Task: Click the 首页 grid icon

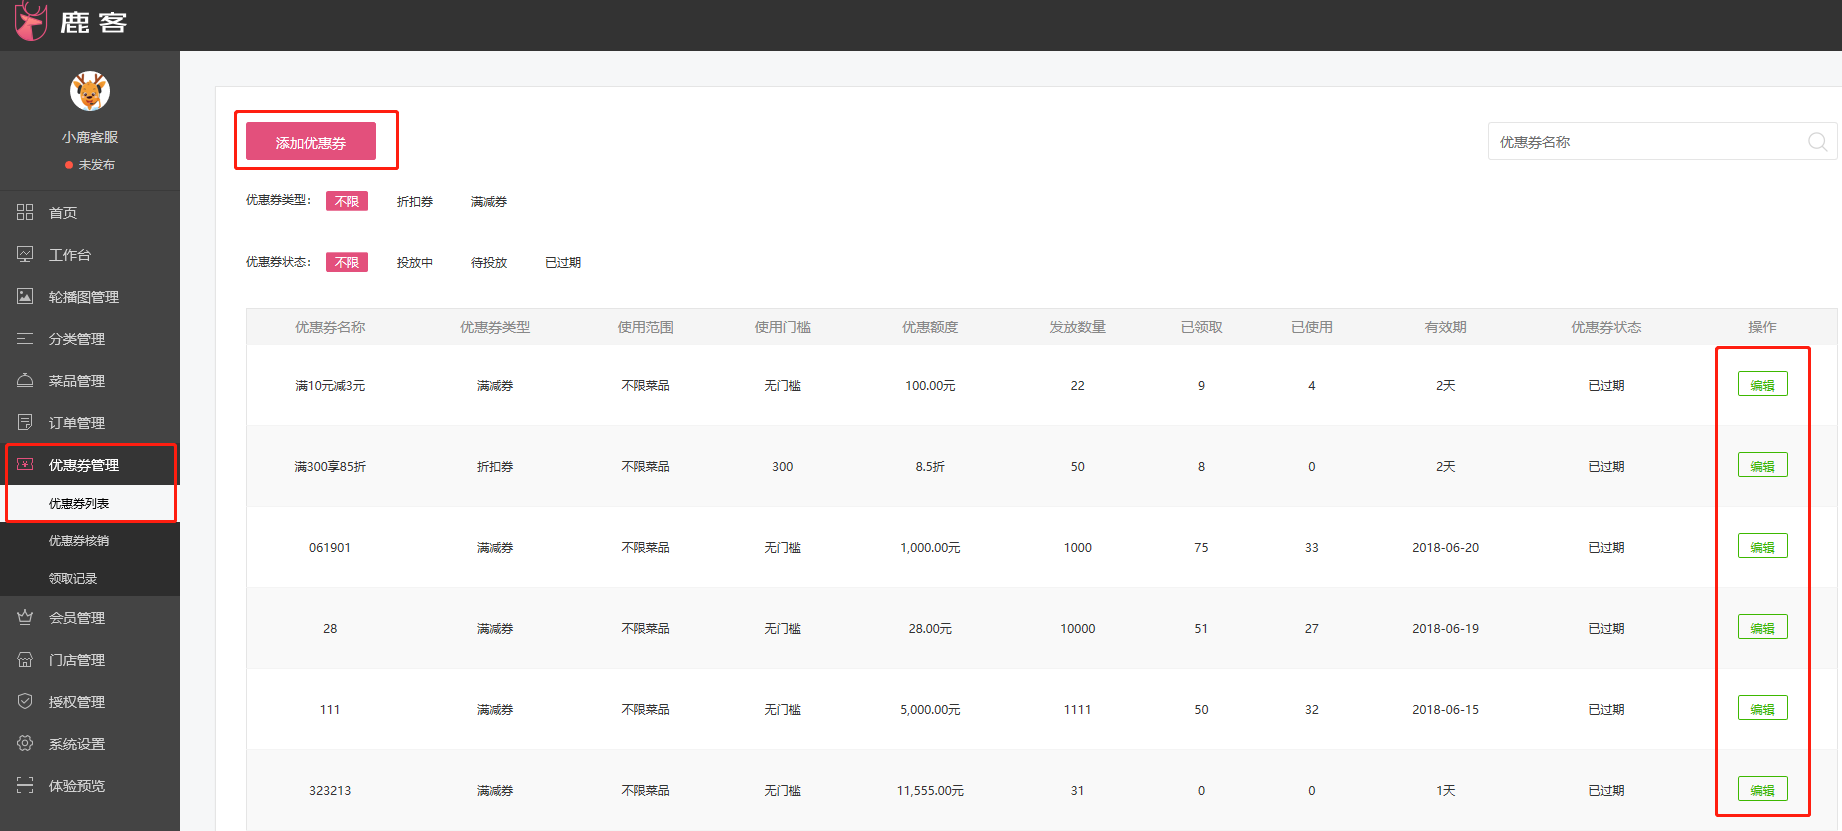Action: [25, 212]
